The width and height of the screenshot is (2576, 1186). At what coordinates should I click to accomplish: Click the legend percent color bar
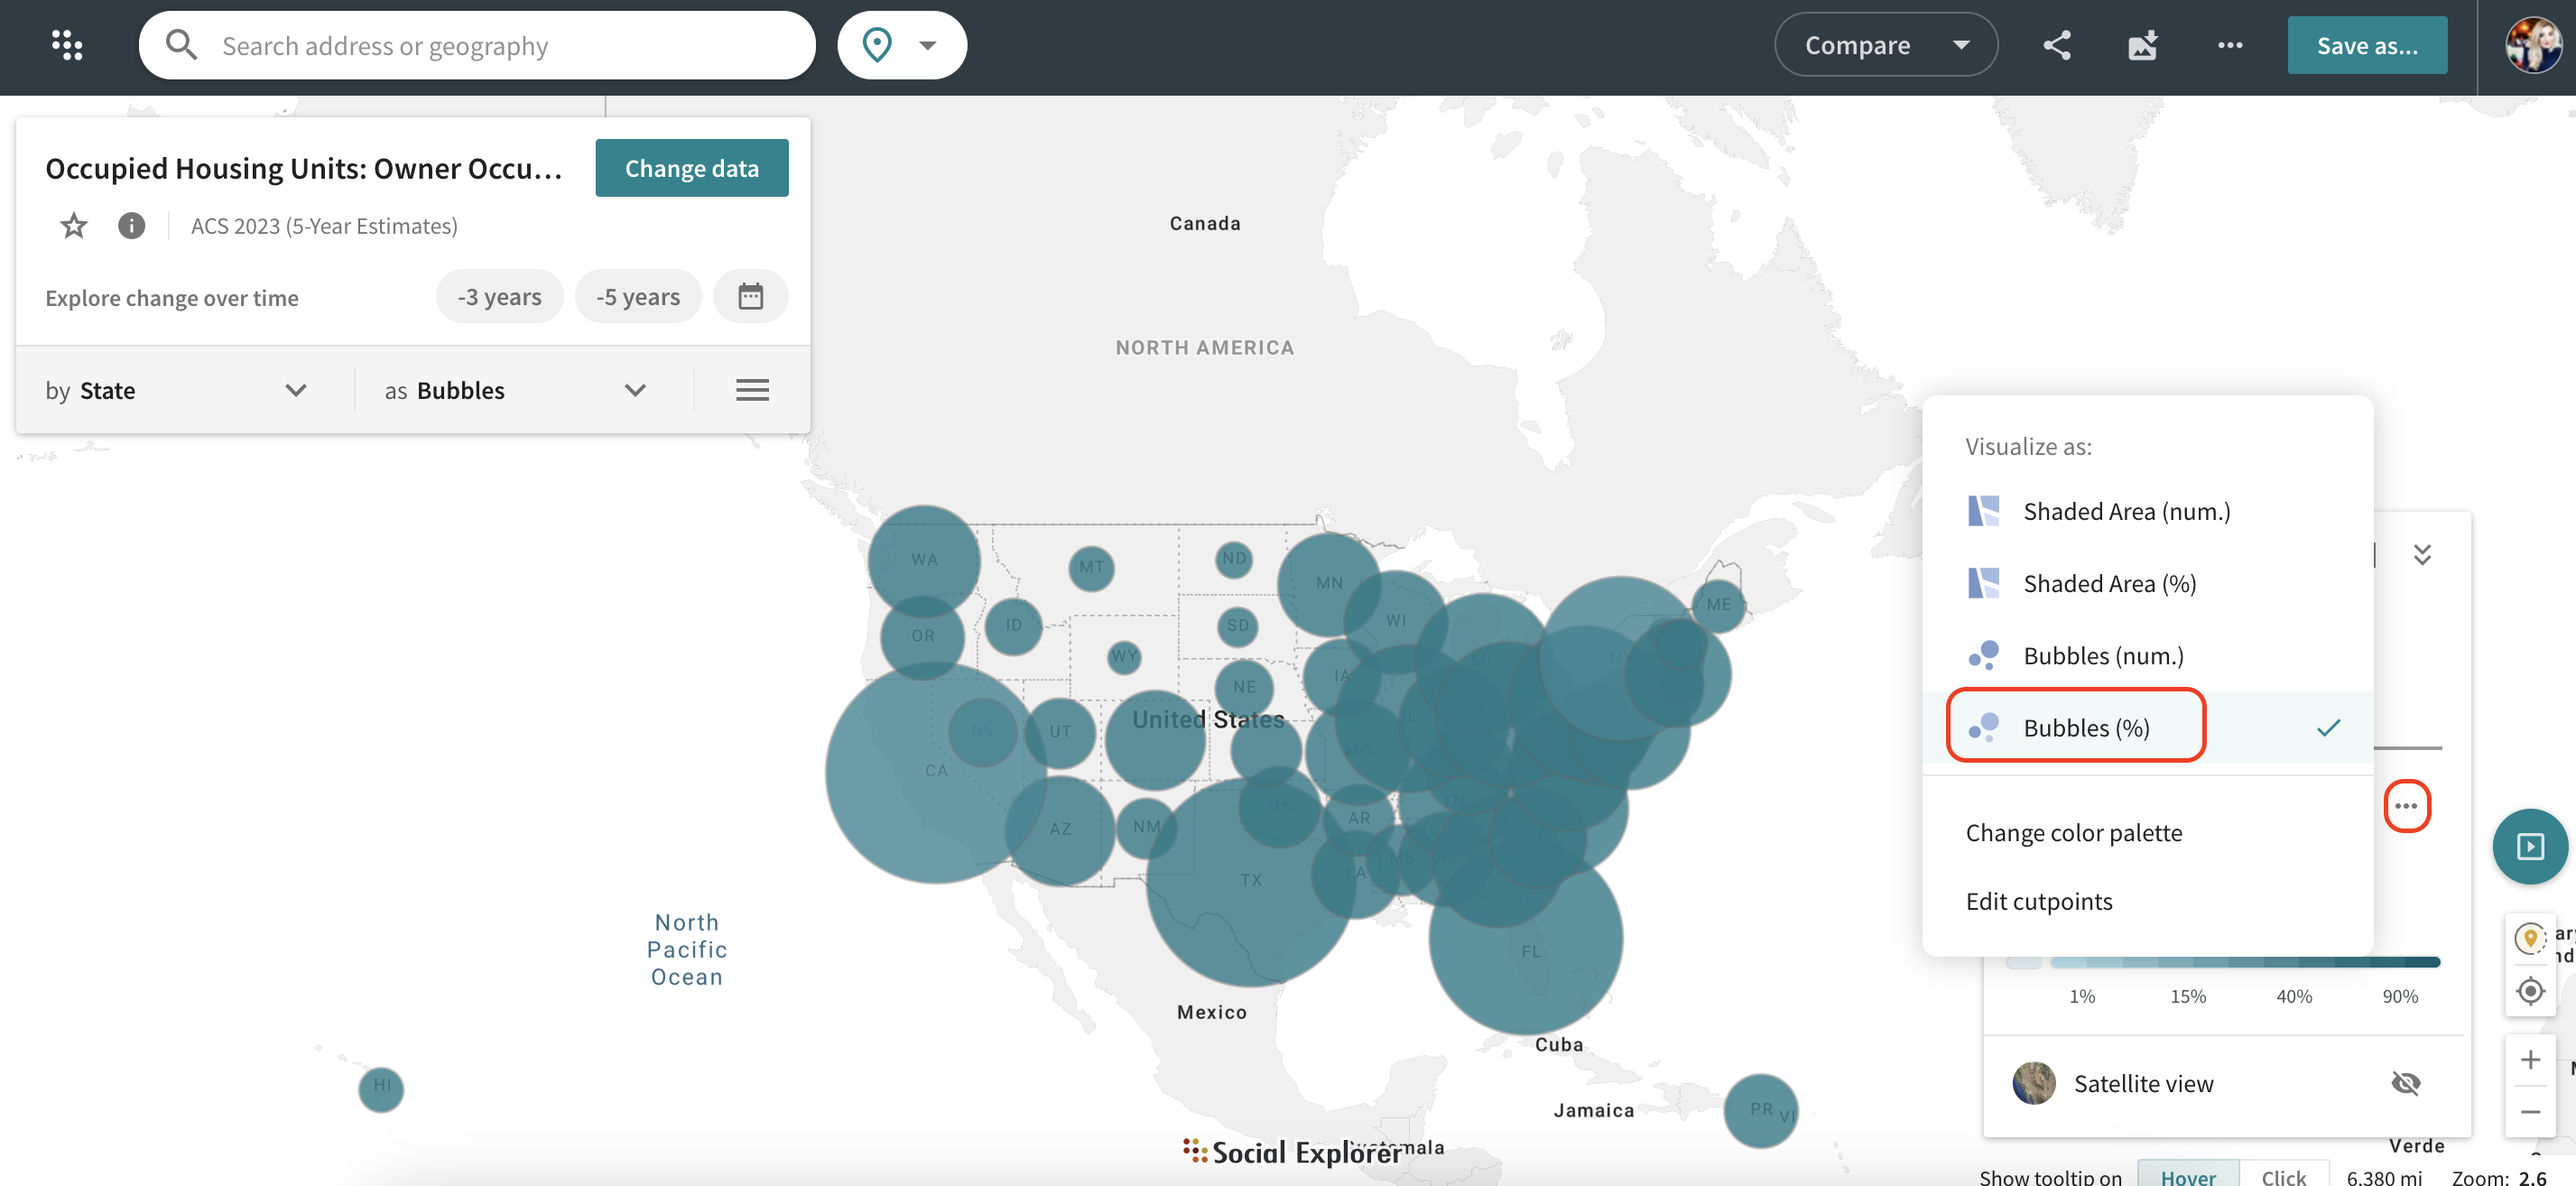[x=2243, y=961]
